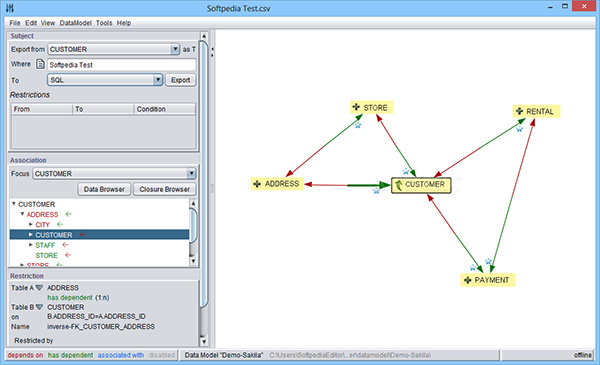Open the File menu
Image resolution: width=600 pixels, height=365 pixels.
(x=15, y=23)
